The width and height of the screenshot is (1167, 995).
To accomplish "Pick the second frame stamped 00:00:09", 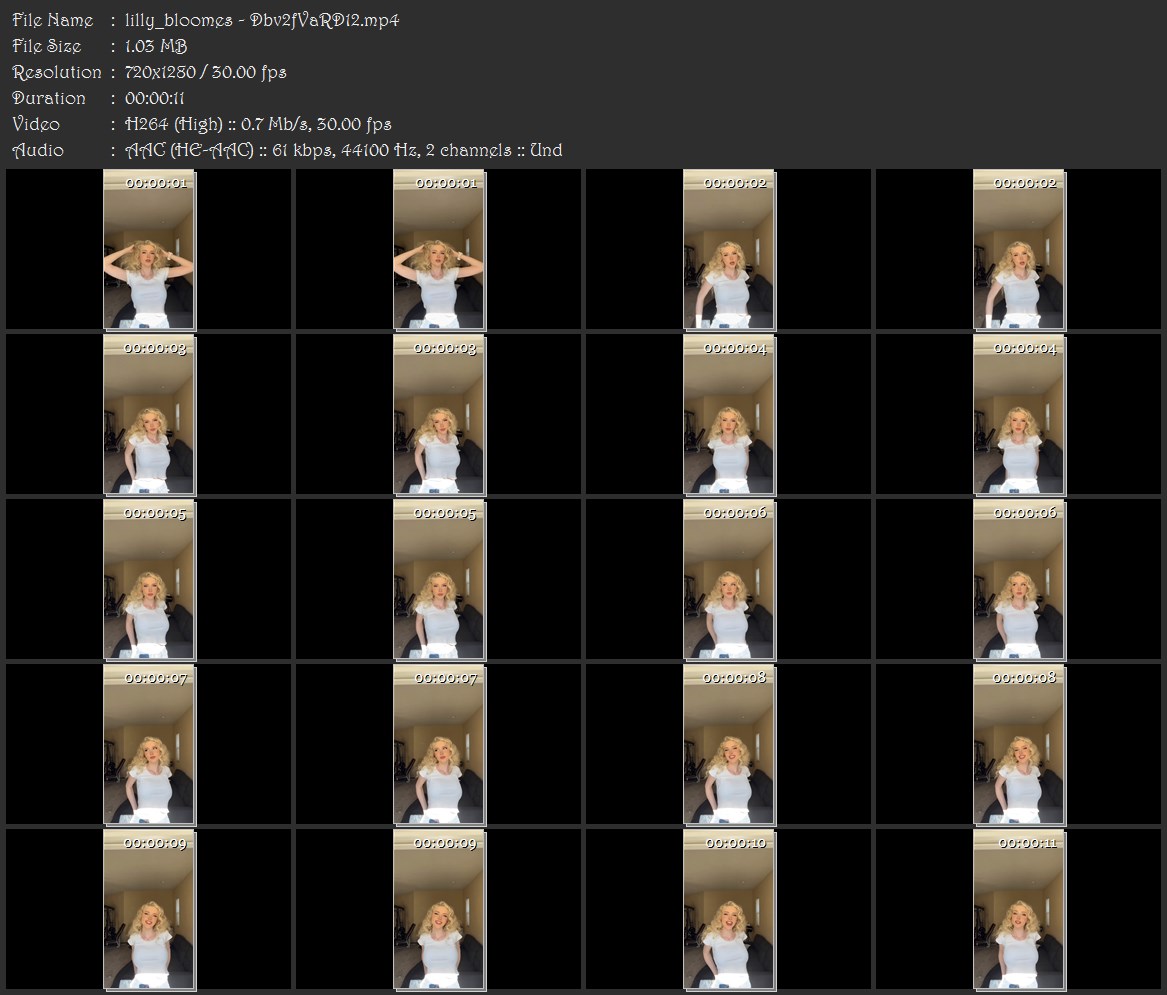I will pyautogui.click(x=439, y=910).
